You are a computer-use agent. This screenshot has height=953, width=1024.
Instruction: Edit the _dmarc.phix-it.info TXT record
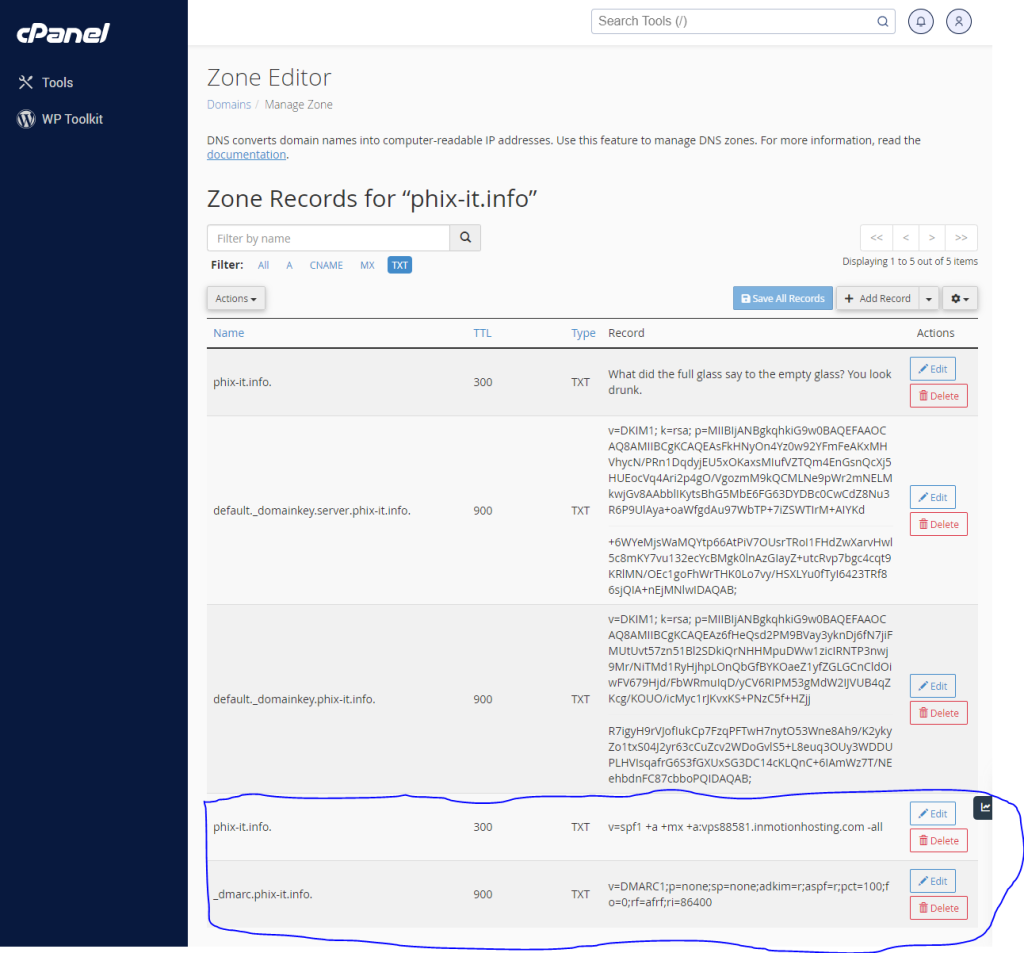(932, 881)
